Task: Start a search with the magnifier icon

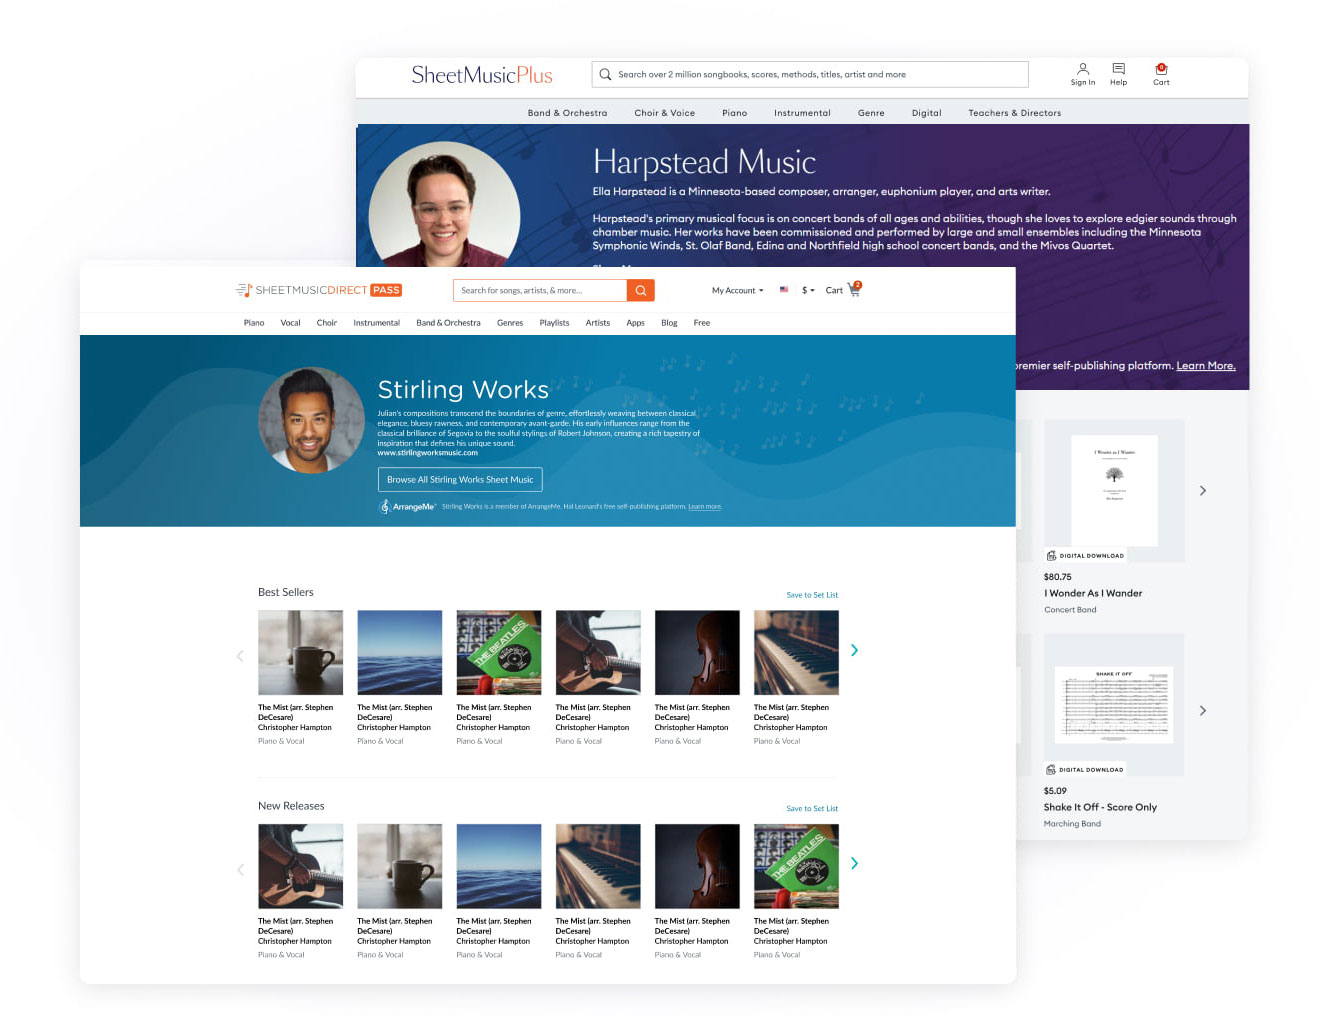Action: click(640, 290)
